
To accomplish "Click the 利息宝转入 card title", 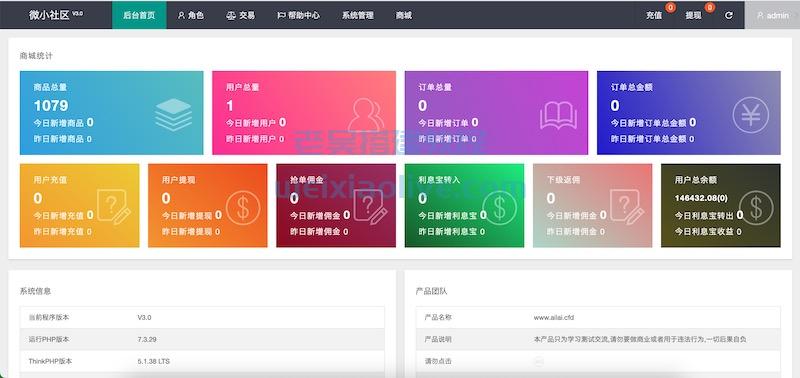I will click(x=439, y=180).
